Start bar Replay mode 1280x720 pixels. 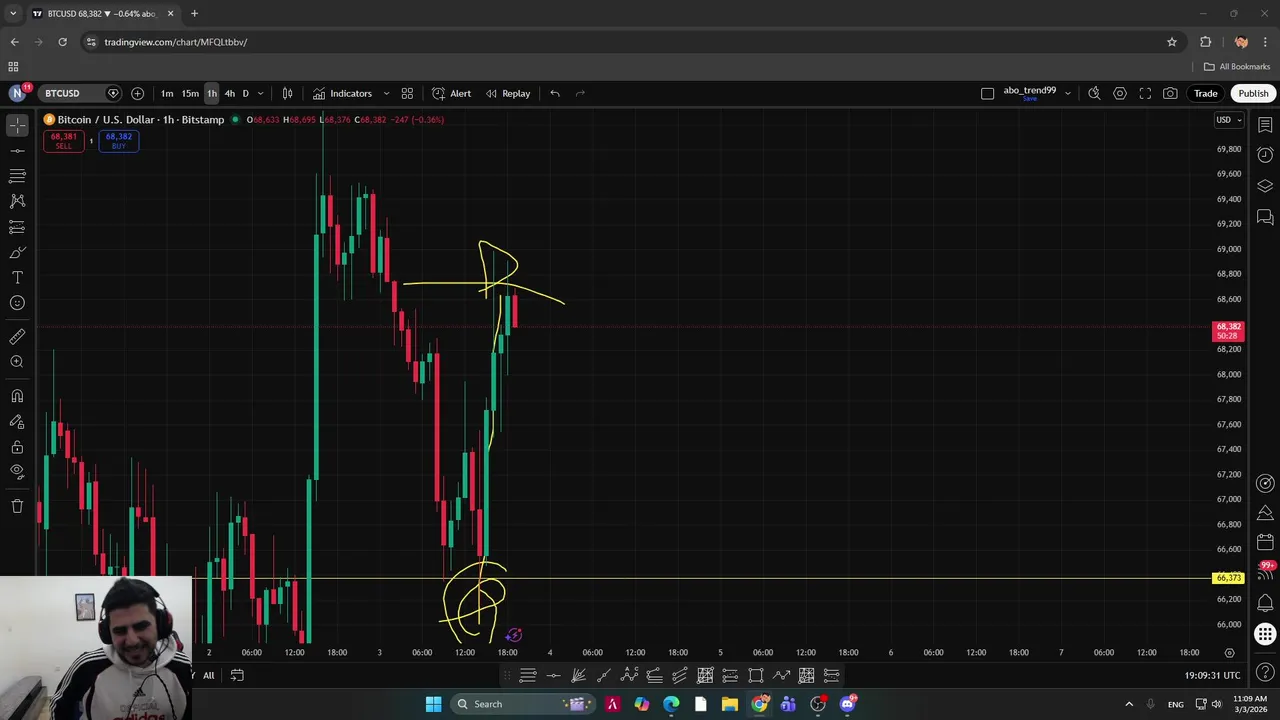[508, 93]
